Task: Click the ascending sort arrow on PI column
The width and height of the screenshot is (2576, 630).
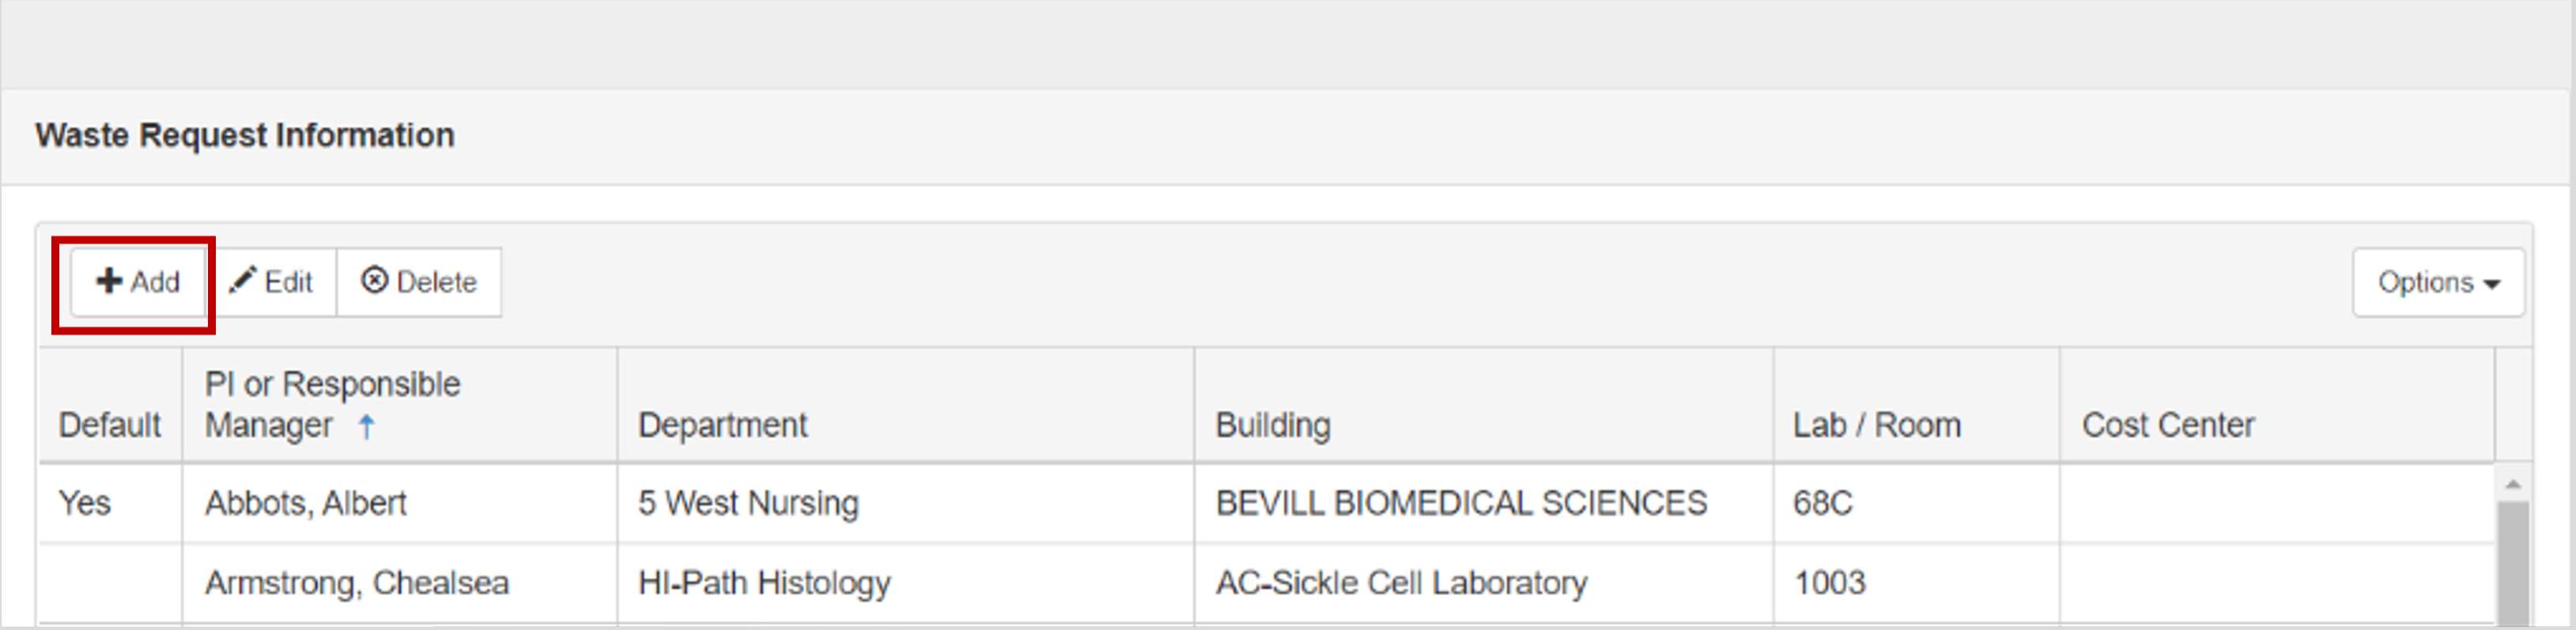Action: [x=367, y=427]
